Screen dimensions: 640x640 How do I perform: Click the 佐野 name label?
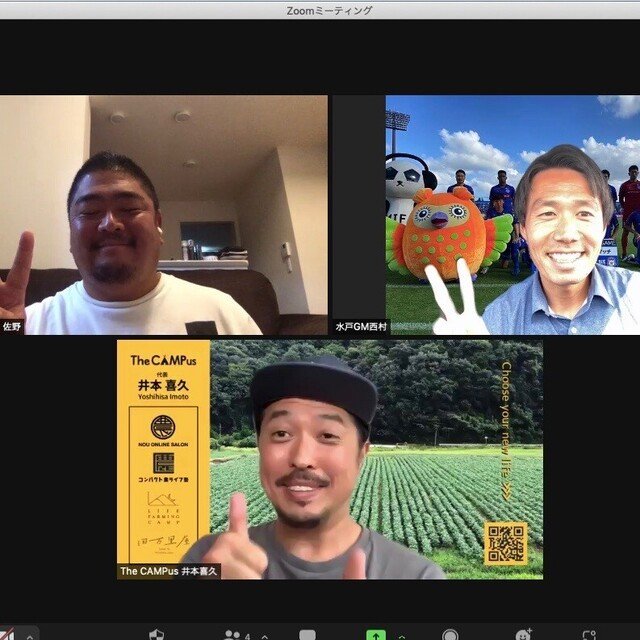12,327
